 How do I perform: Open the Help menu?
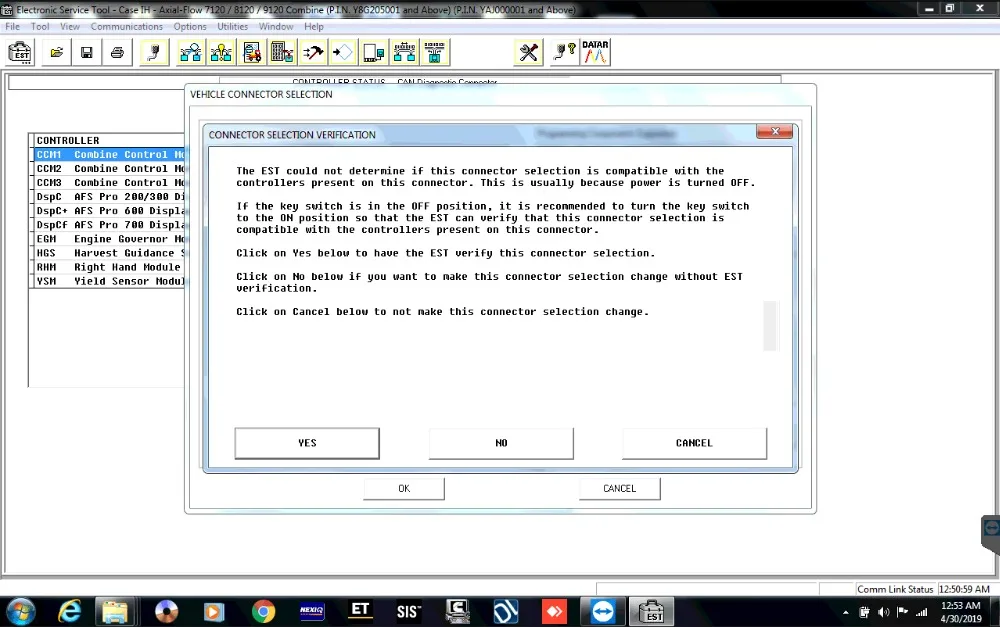click(313, 26)
